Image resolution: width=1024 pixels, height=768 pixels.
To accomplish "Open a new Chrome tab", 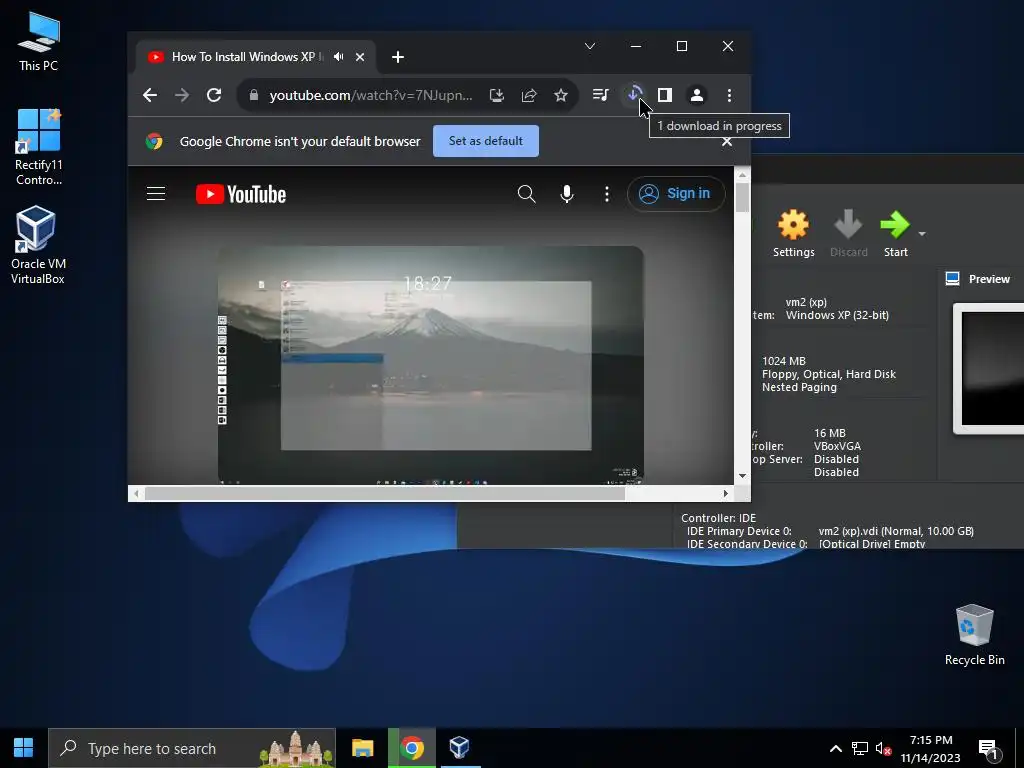I will click(x=398, y=57).
